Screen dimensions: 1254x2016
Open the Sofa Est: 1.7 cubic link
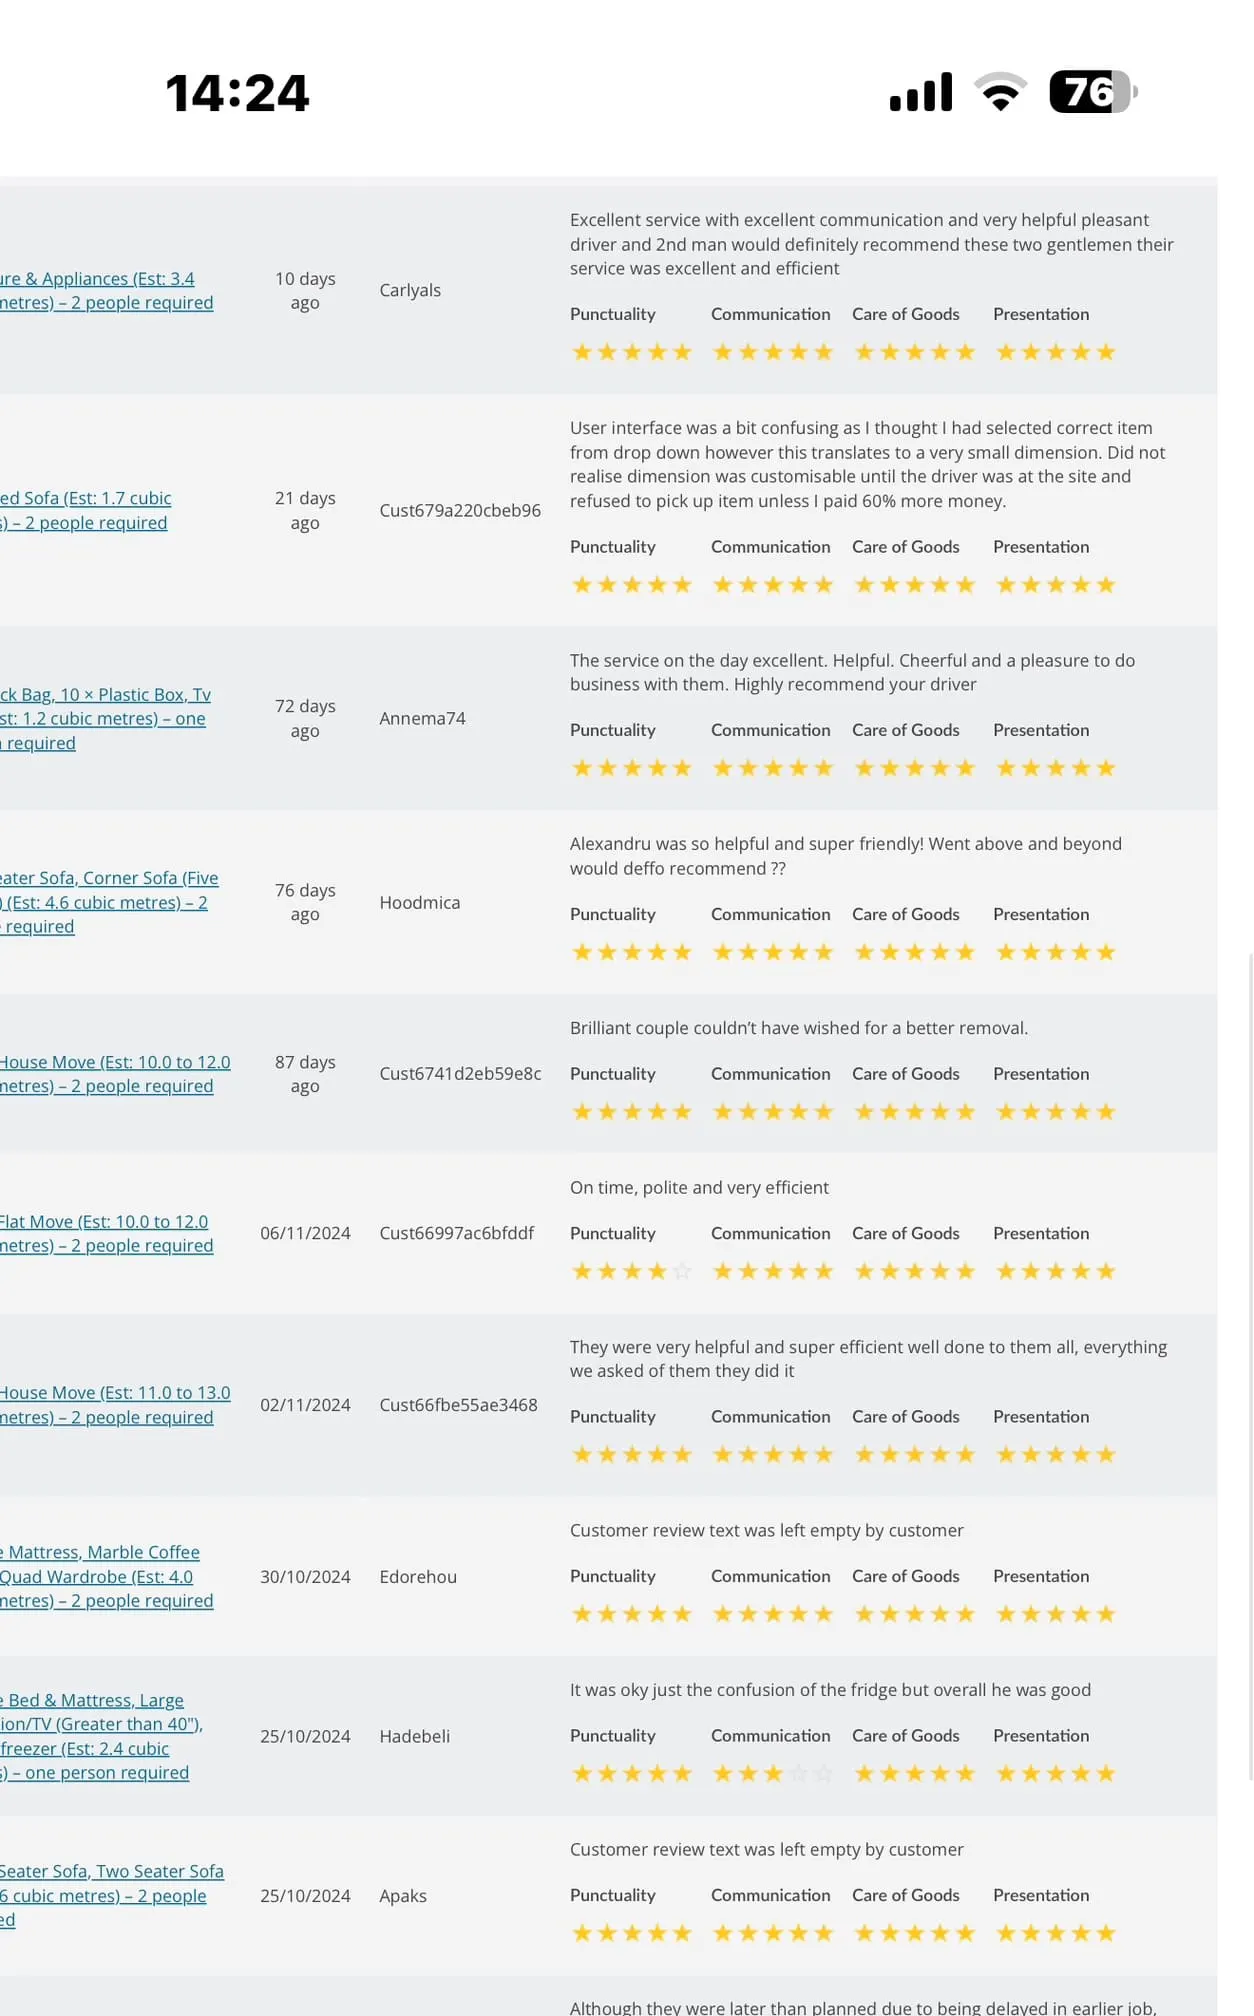(x=86, y=511)
